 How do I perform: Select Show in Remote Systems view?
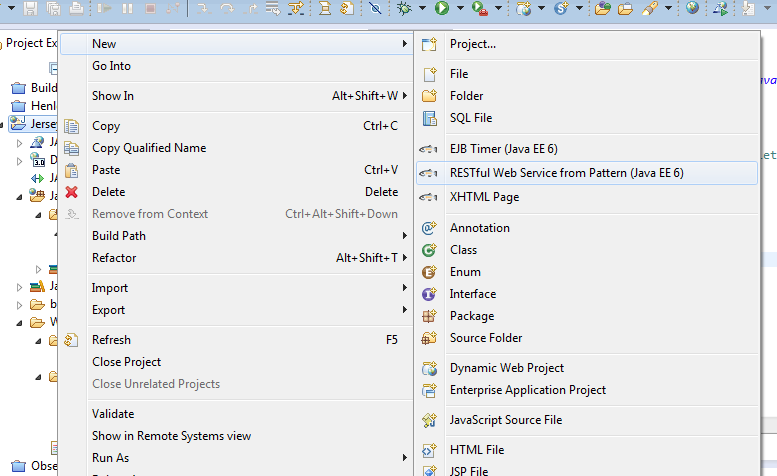click(171, 436)
